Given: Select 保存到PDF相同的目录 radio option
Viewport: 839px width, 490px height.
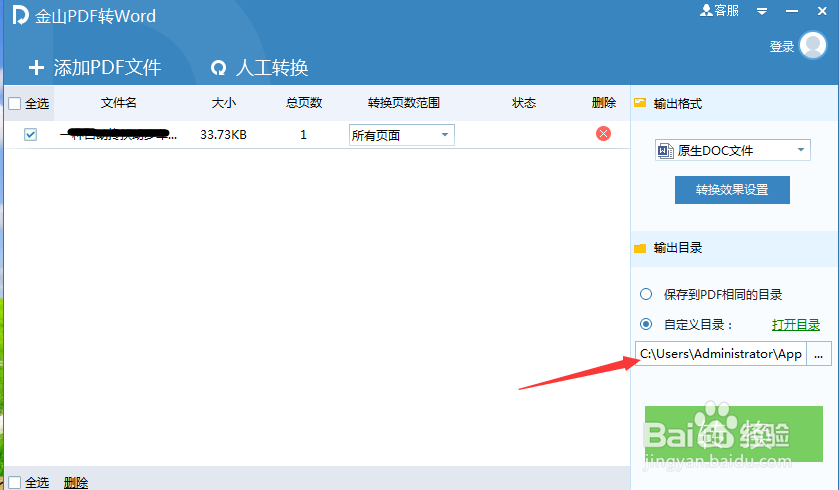Looking at the screenshot, I should [x=646, y=294].
